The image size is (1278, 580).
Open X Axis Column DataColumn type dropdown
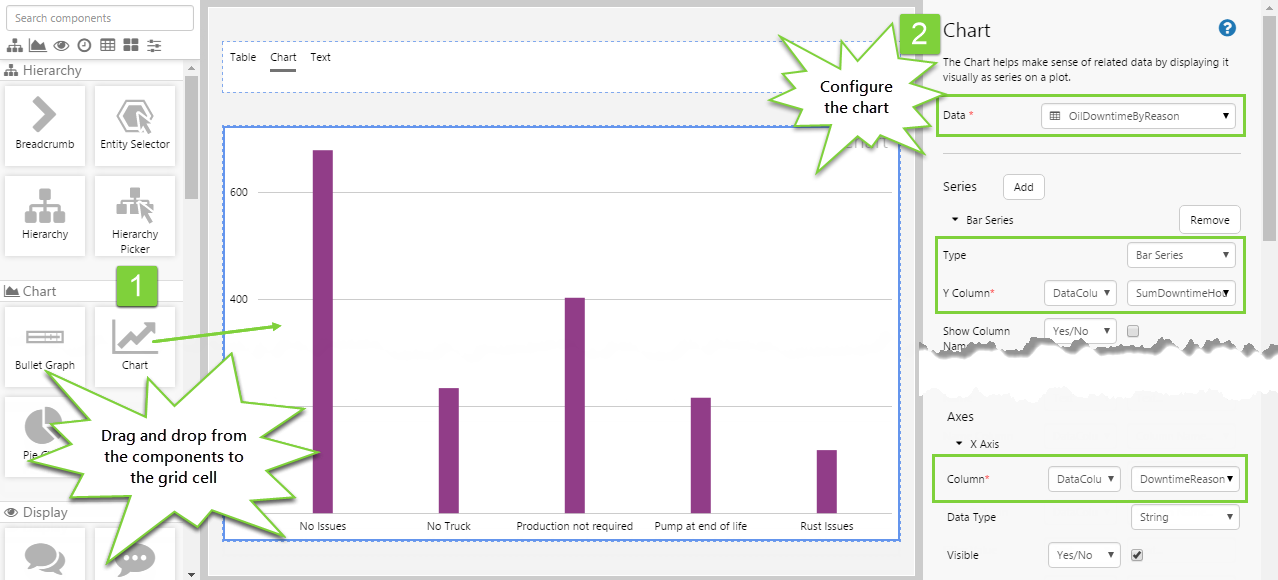point(1084,479)
